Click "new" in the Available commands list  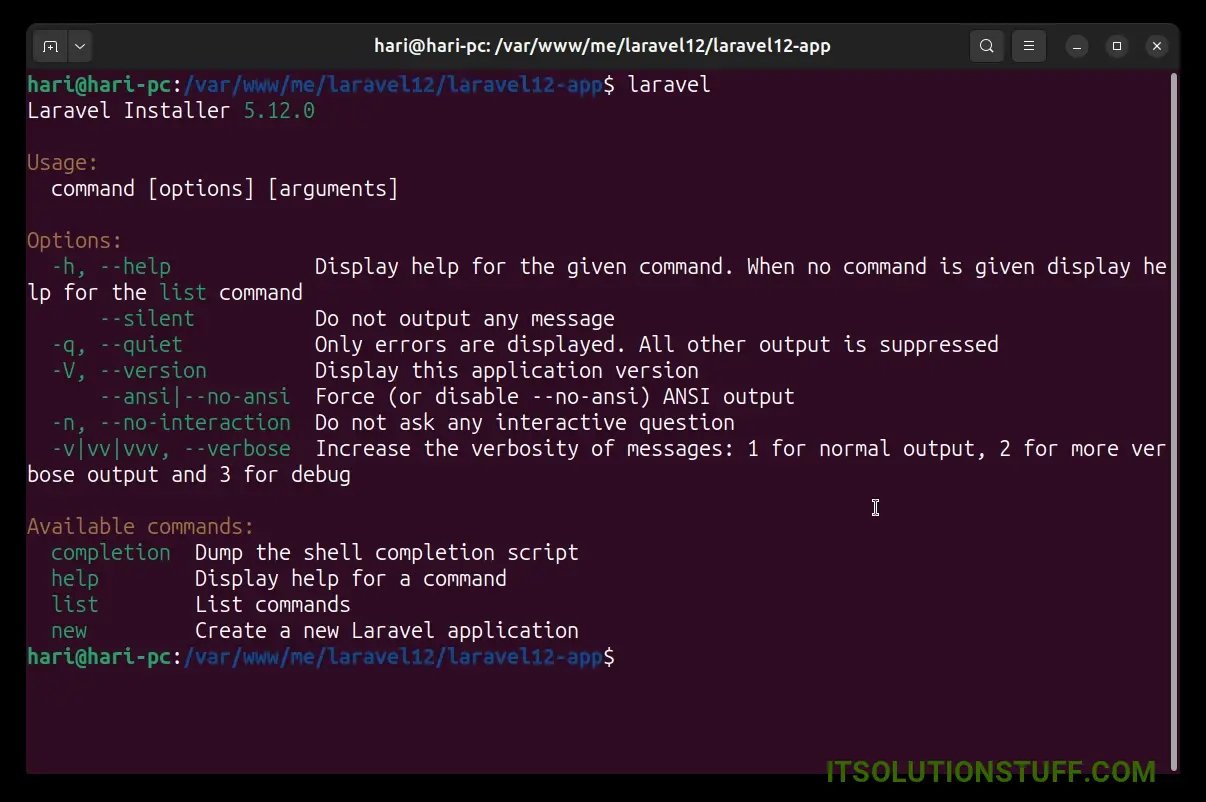[69, 631]
